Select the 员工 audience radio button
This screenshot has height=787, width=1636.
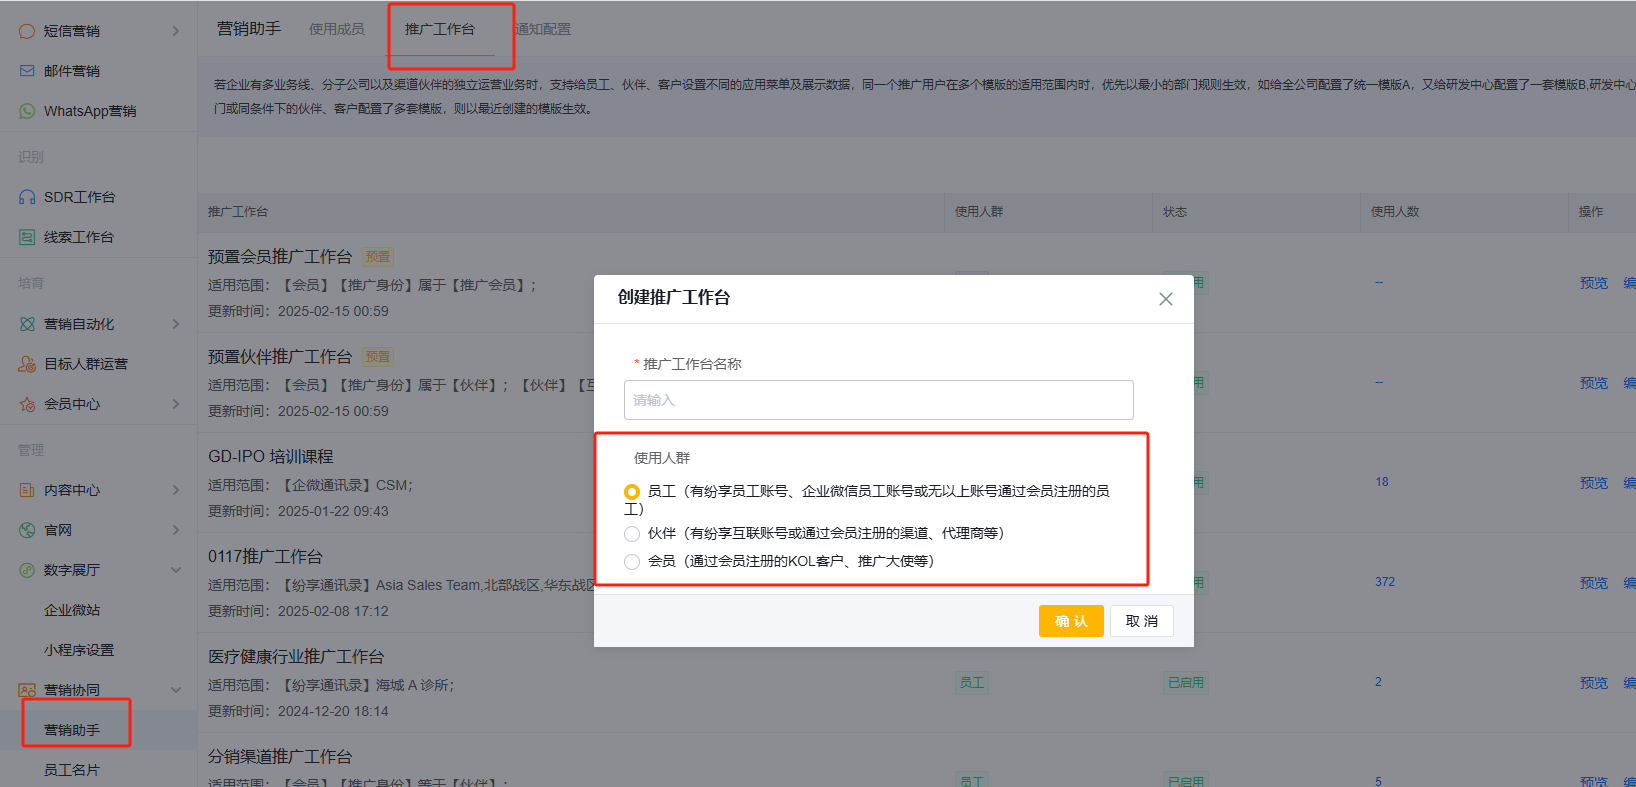pos(632,492)
